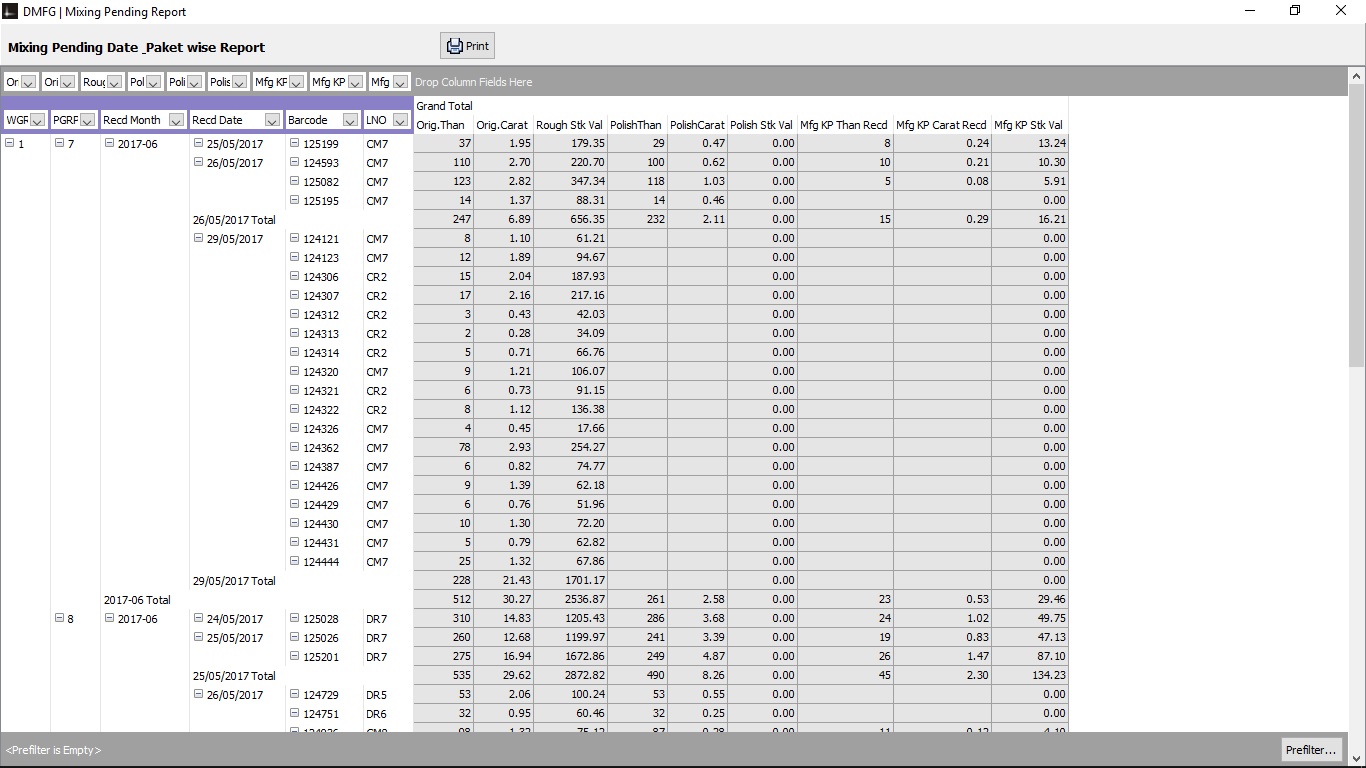Click the printer icon in the toolbar
1366x768 pixels.
click(455, 46)
